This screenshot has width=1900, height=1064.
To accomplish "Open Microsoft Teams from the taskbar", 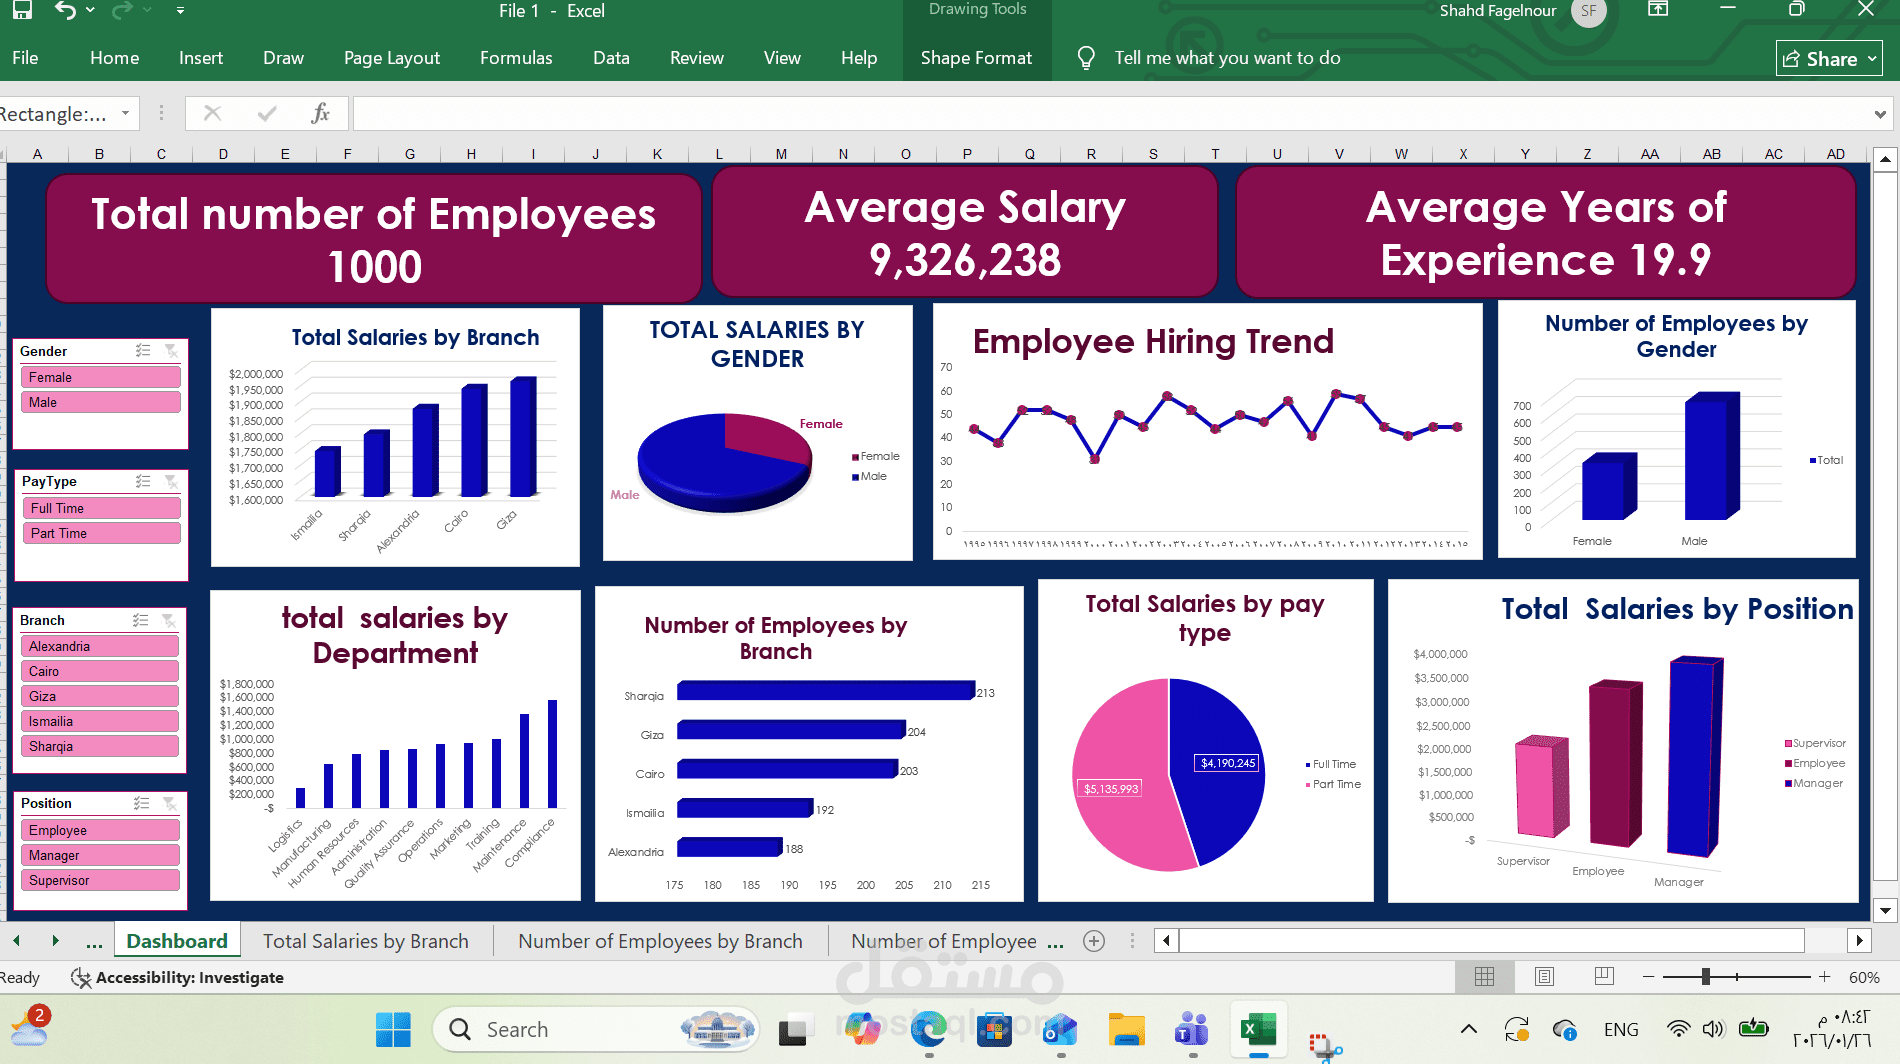I will point(1190,1029).
